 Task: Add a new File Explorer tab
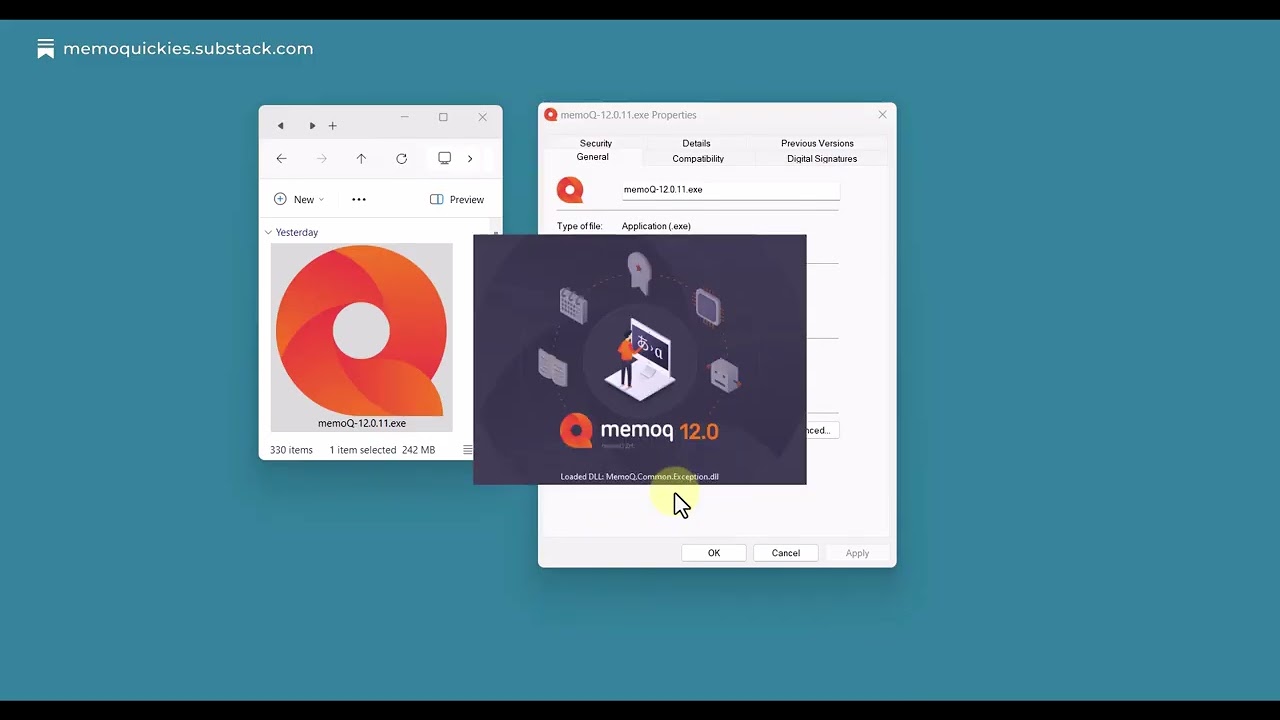[x=333, y=126]
